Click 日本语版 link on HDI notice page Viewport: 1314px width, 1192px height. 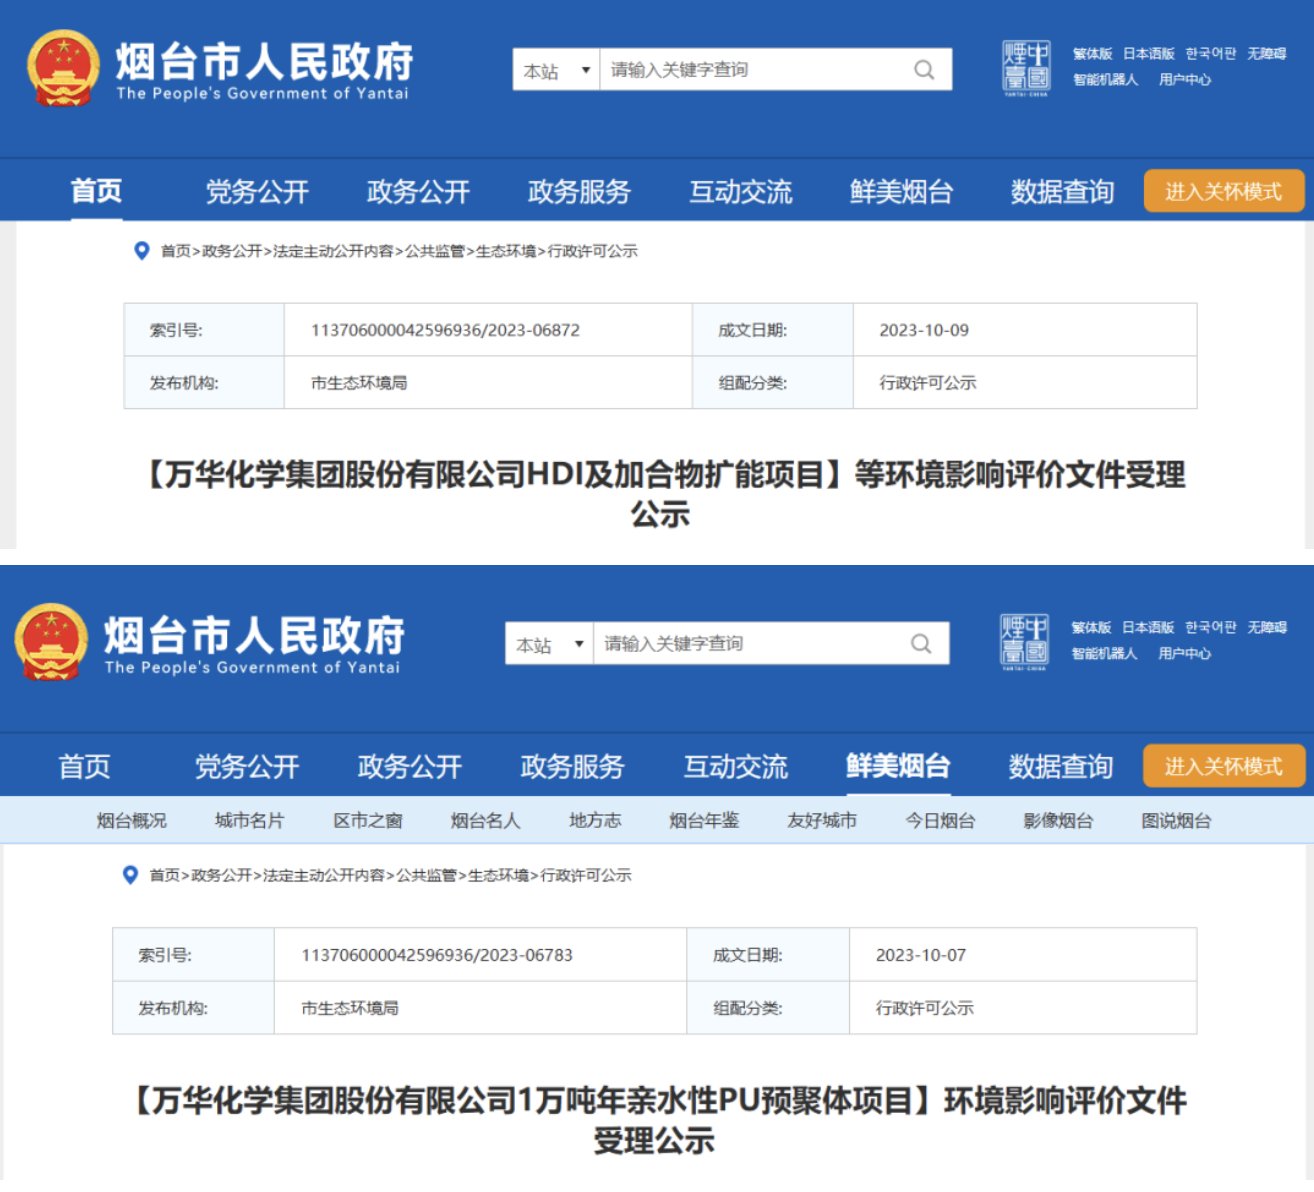[1149, 54]
